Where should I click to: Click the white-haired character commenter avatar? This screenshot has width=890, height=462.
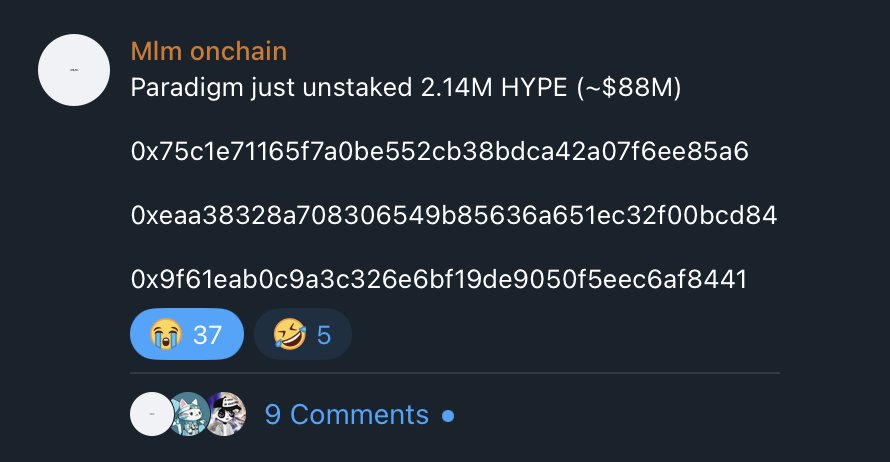coord(225,414)
